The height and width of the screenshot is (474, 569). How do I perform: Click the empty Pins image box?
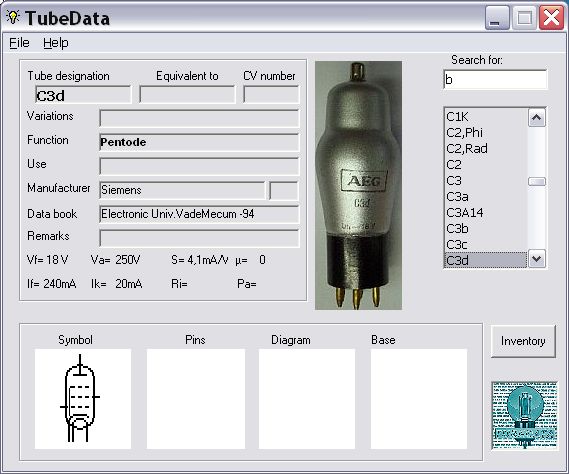tap(196, 399)
